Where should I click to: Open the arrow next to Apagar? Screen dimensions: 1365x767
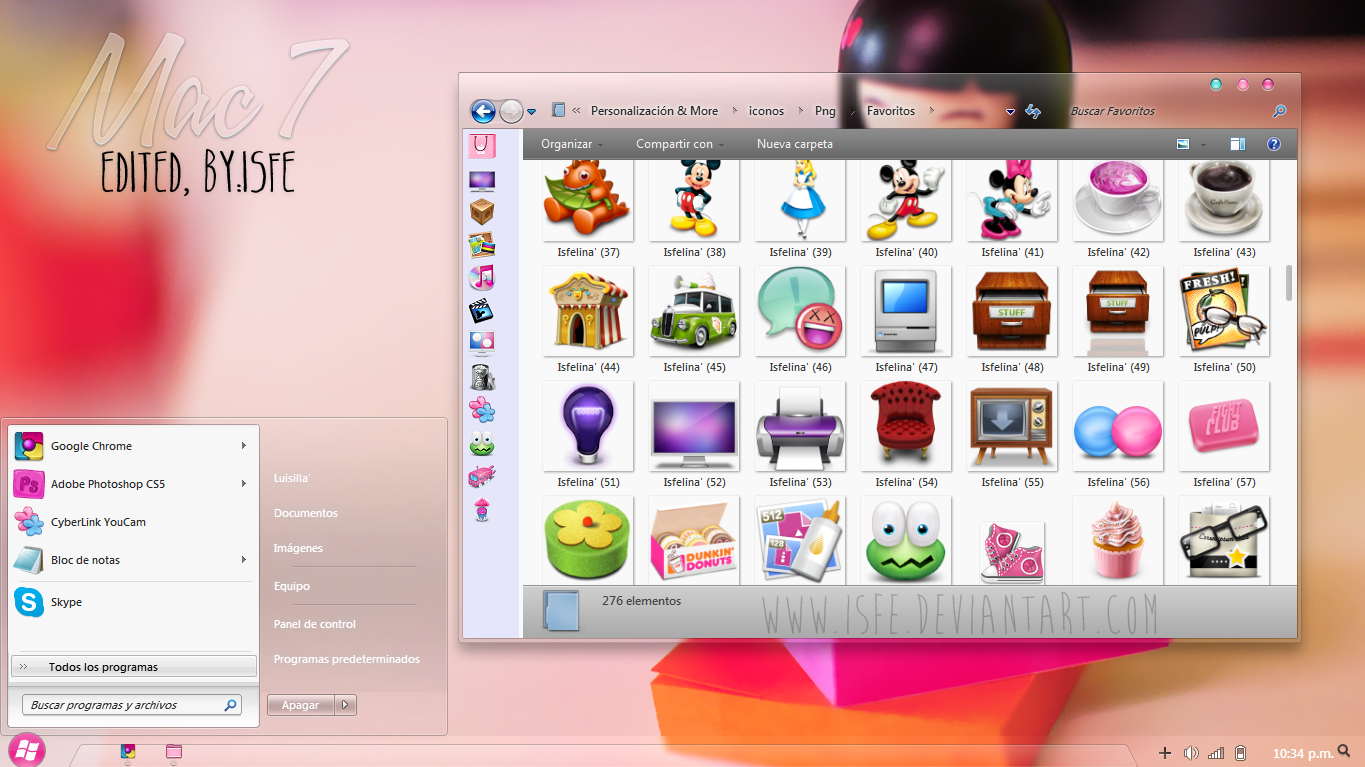[x=345, y=705]
